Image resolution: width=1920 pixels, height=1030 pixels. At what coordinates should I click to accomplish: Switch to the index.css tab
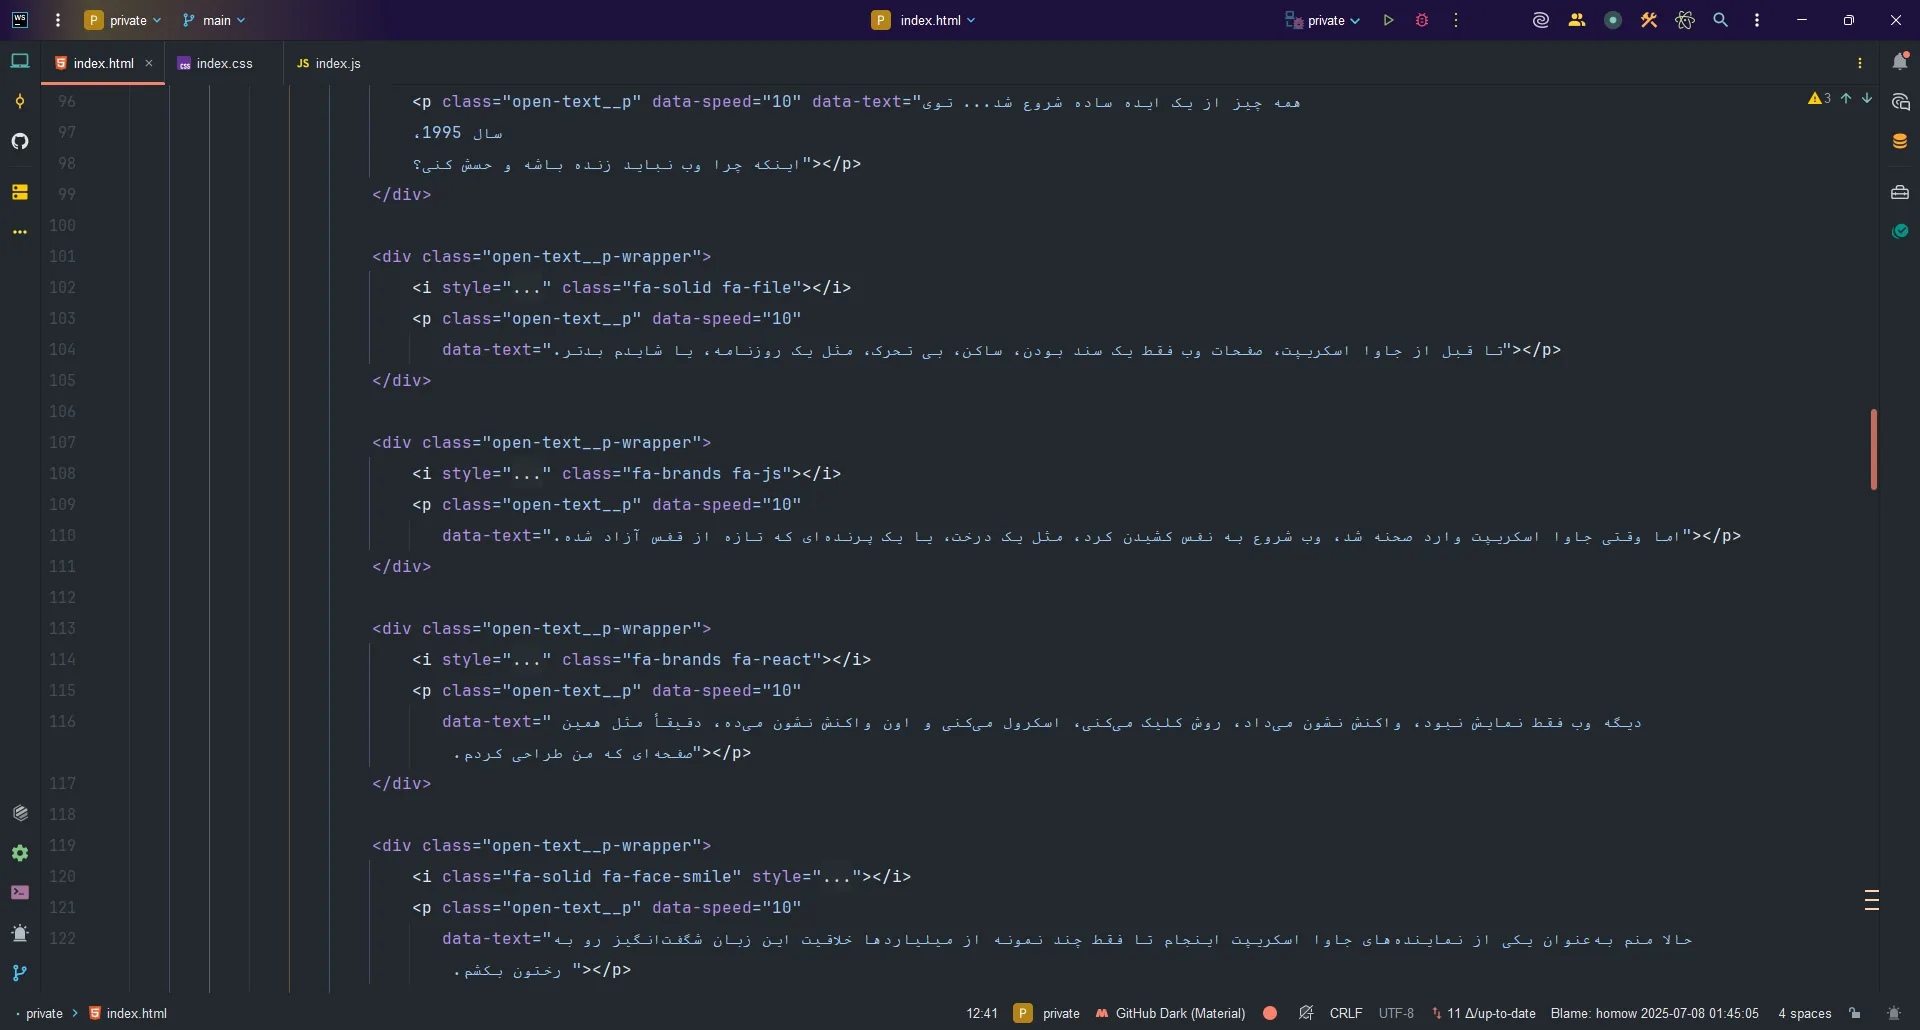(224, 63)
